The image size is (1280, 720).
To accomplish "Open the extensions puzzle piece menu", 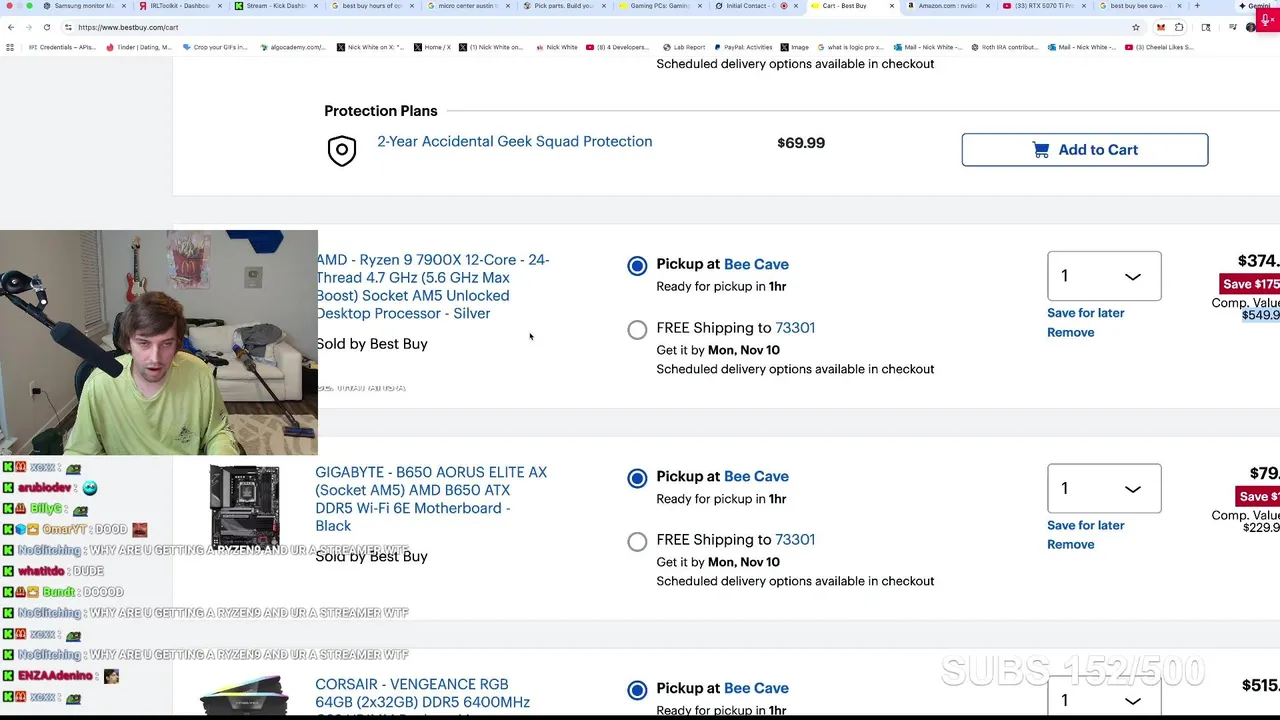I will [1179, 27].
